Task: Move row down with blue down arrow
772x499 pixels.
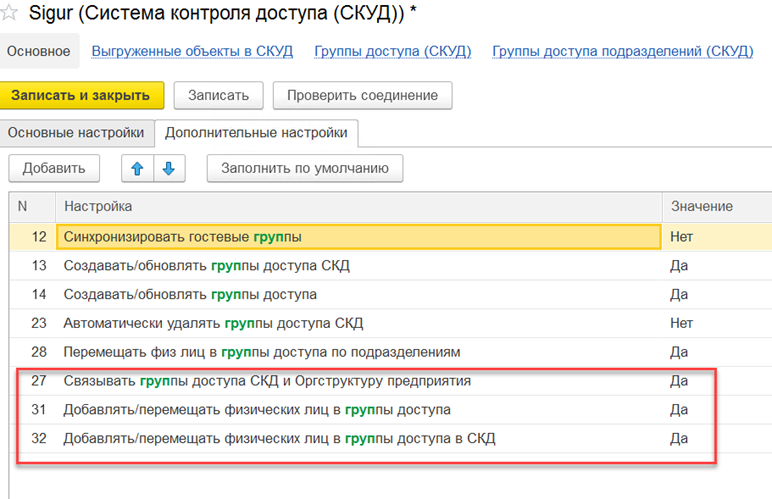Action: coord(168,168)
